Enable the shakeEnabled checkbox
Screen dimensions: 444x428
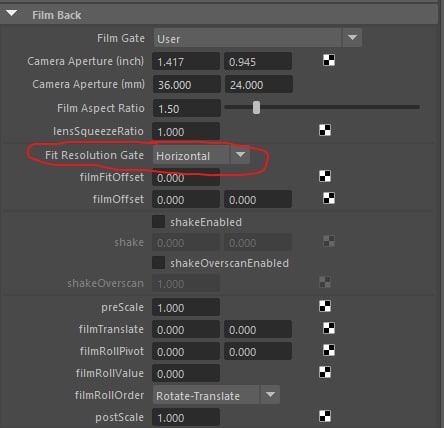click(158, 222)
